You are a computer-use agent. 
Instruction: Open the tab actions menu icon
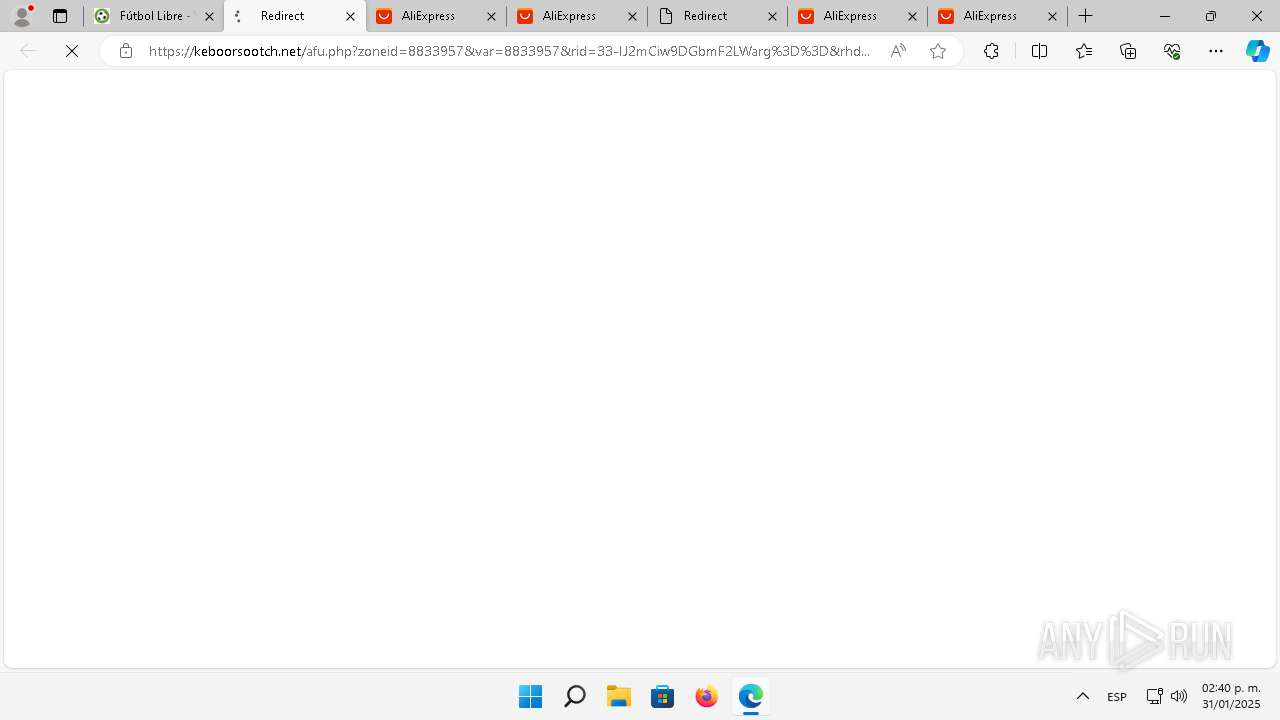coord(60,16)
